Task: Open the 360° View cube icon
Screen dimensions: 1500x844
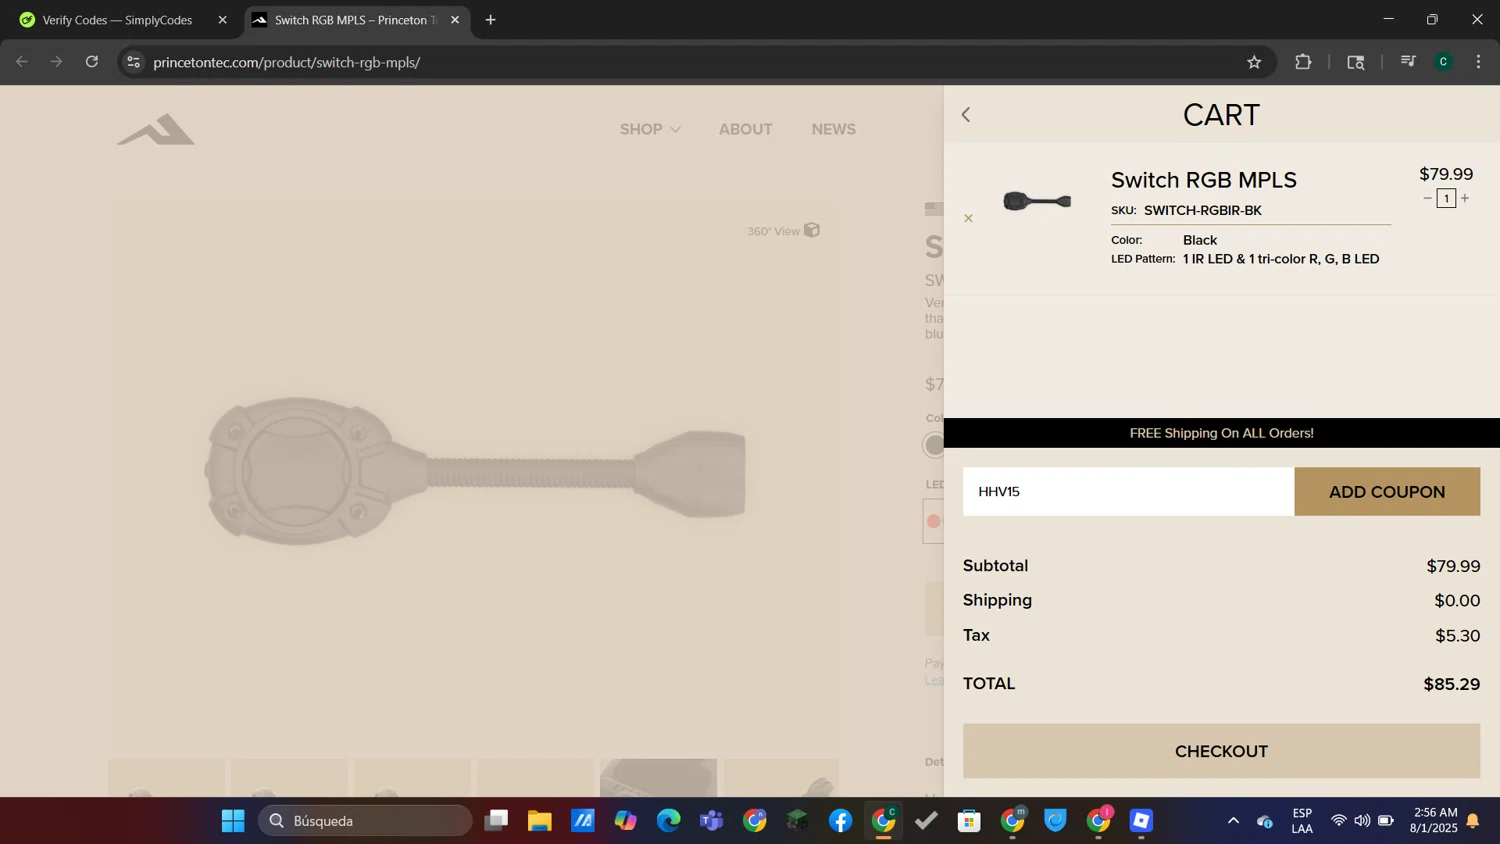Action: point(812,230)
